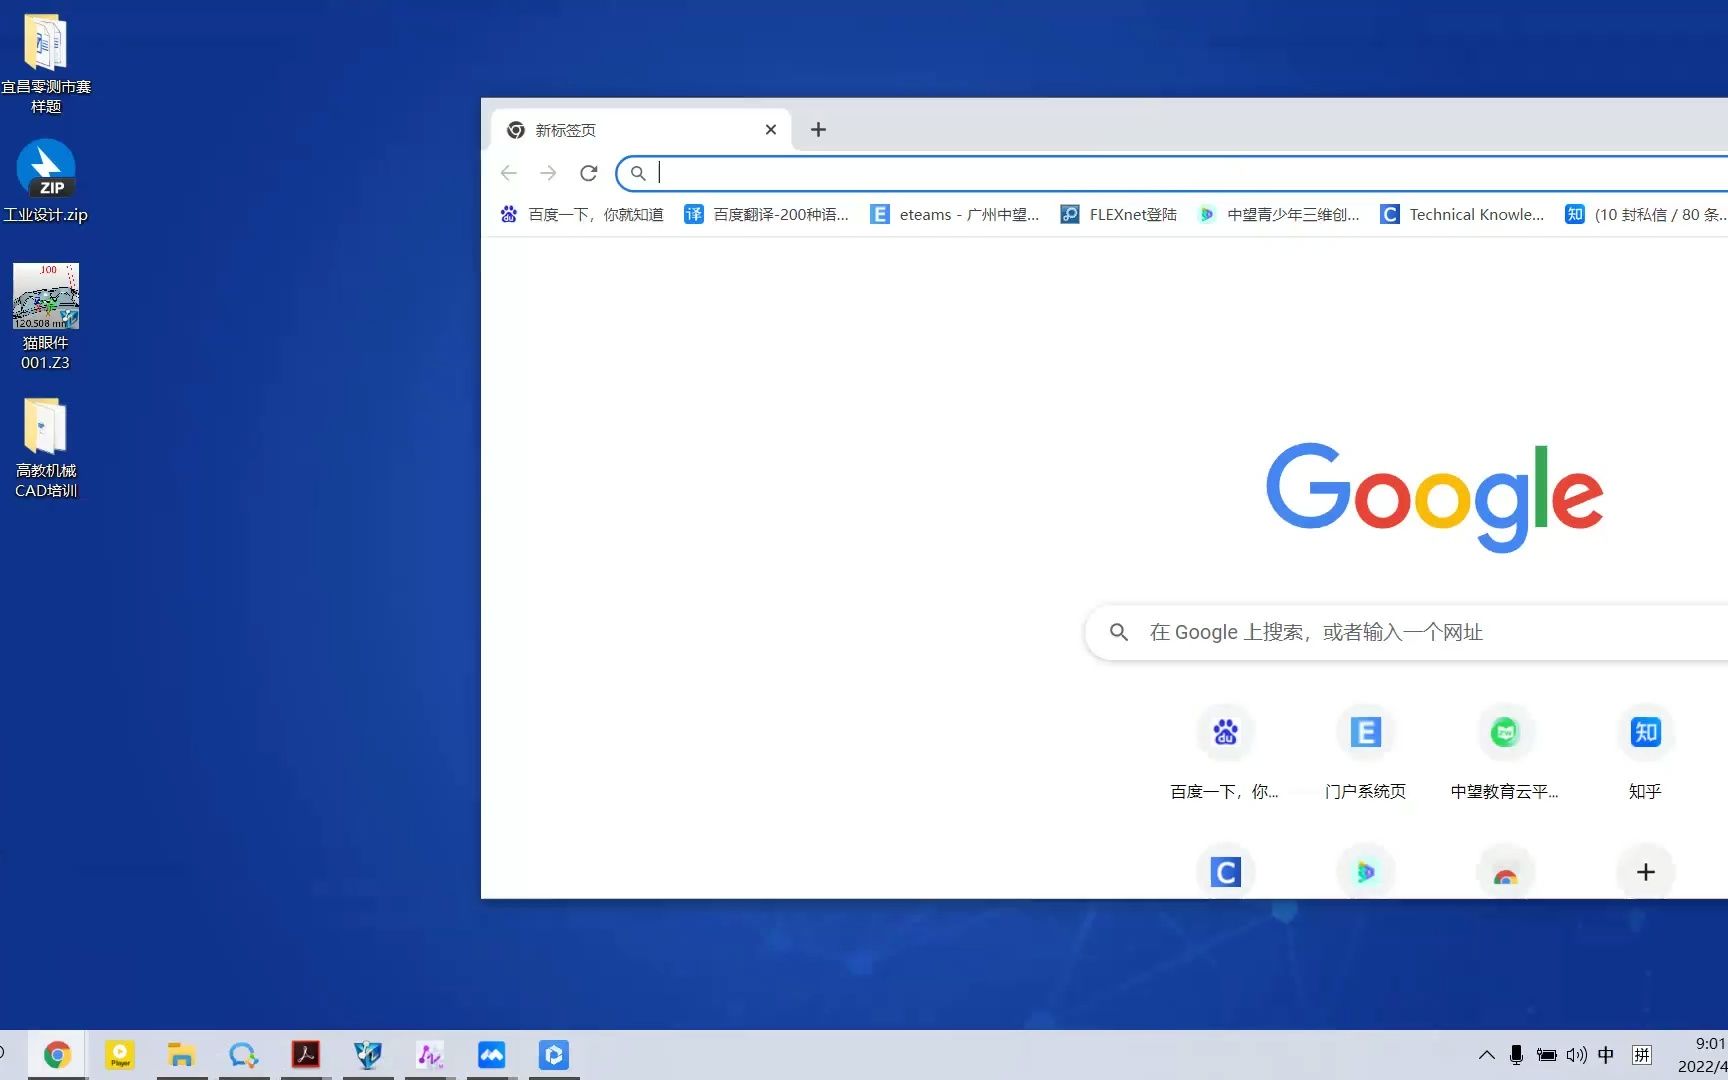The image size is (1728, 1080).
Task: Open Adobe Acrobat from taskbar
Action: pyautogui.click(x=305, y=1055)
